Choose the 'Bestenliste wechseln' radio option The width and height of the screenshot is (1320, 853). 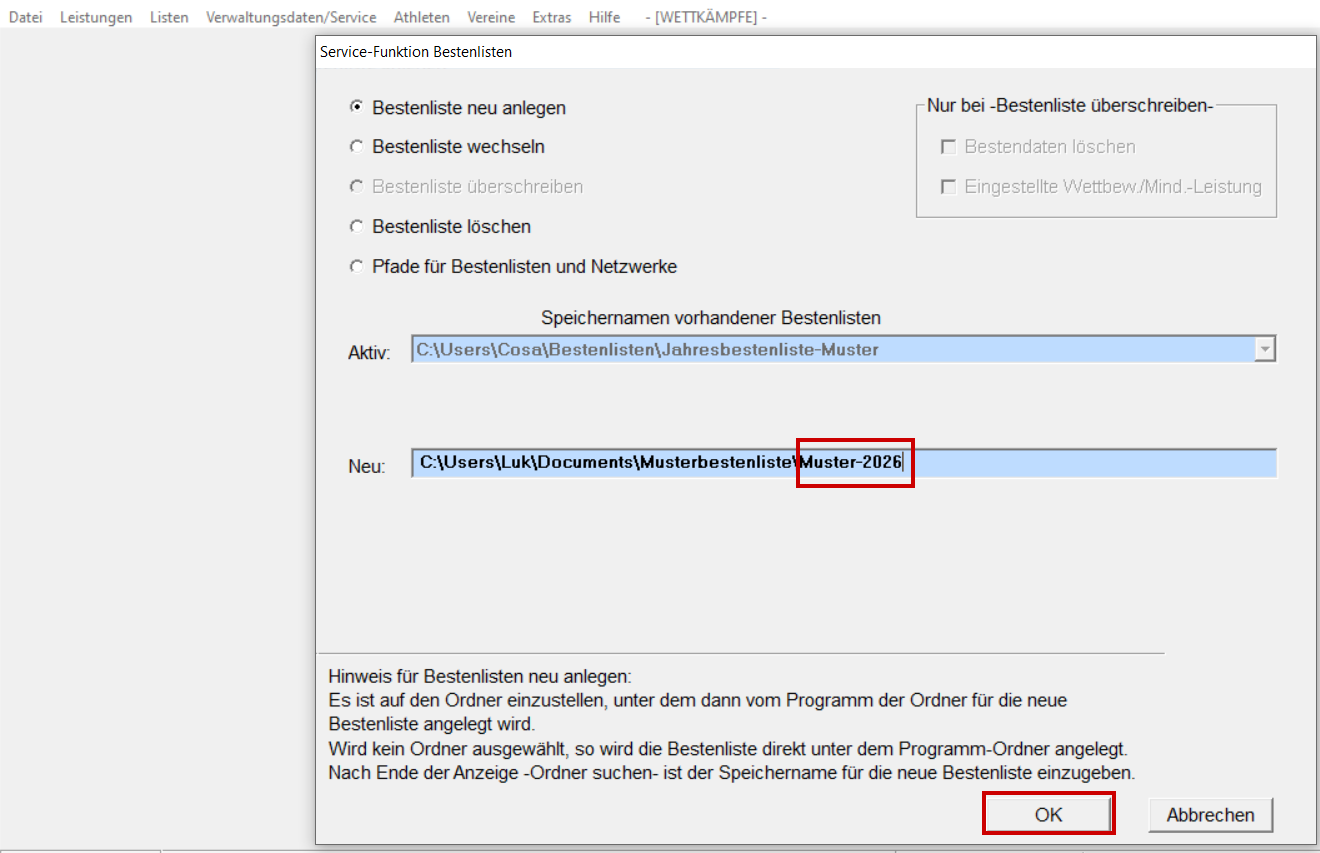click(356, 147)
